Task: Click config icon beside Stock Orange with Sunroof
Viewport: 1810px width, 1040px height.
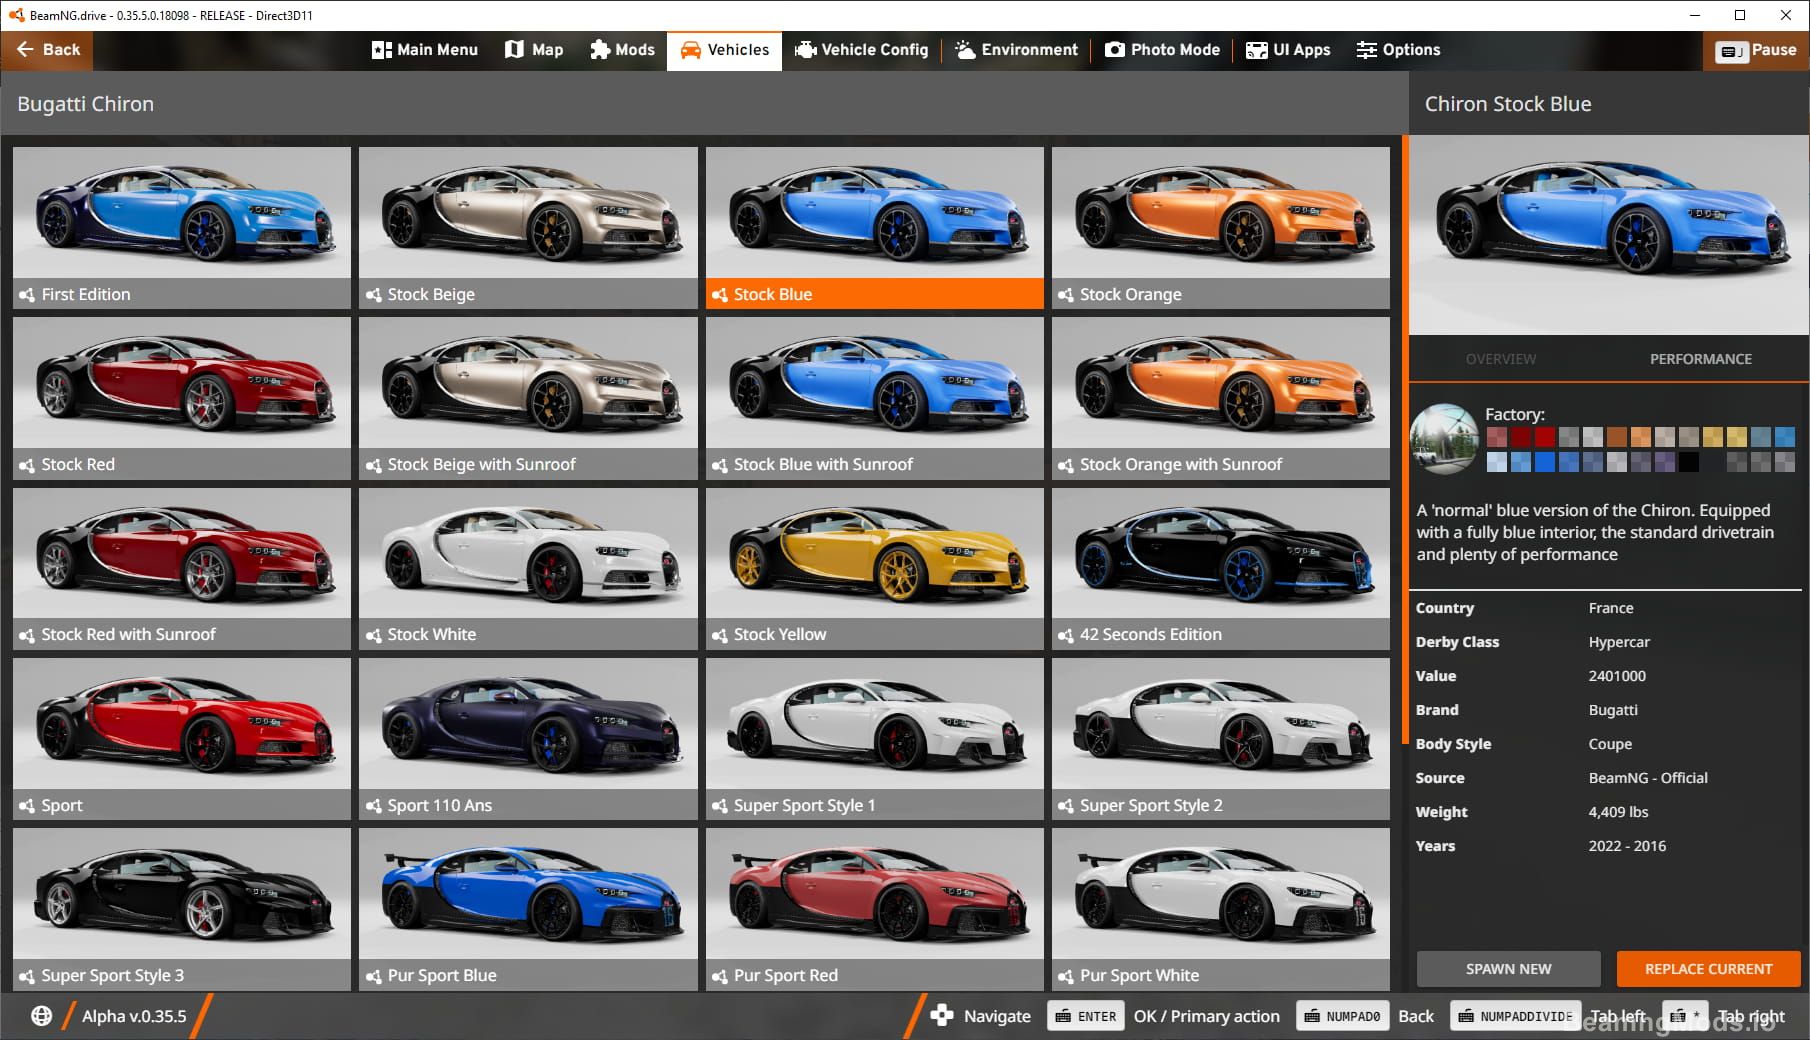Action: [x=1066, y=465]
